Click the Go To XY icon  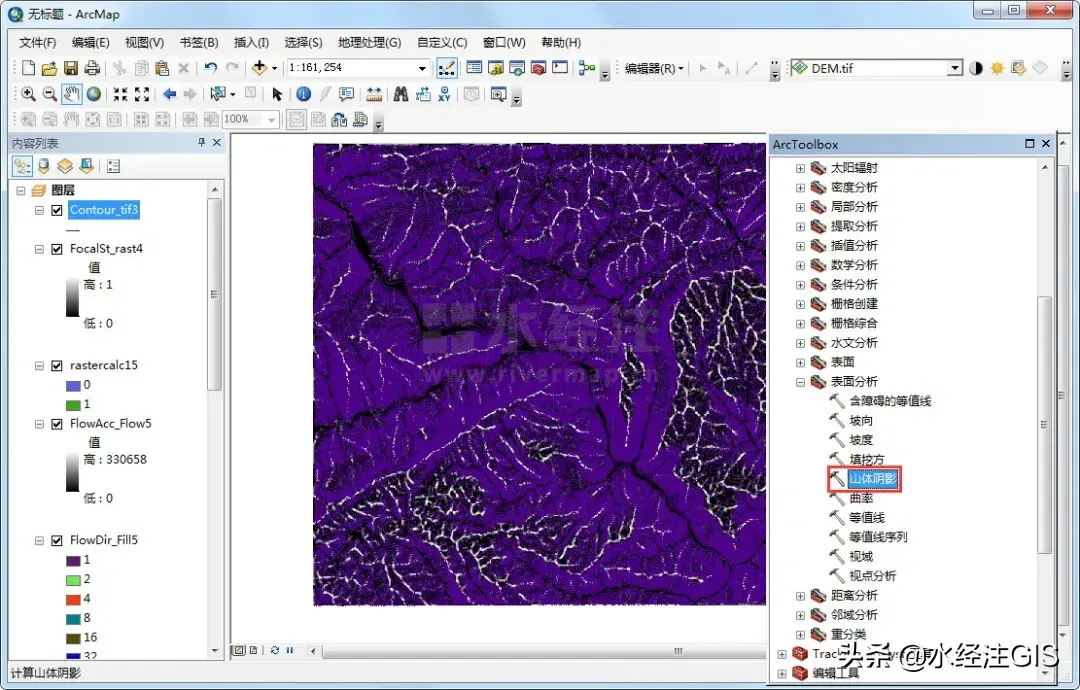pyautogui.click(x=446, y=94)
